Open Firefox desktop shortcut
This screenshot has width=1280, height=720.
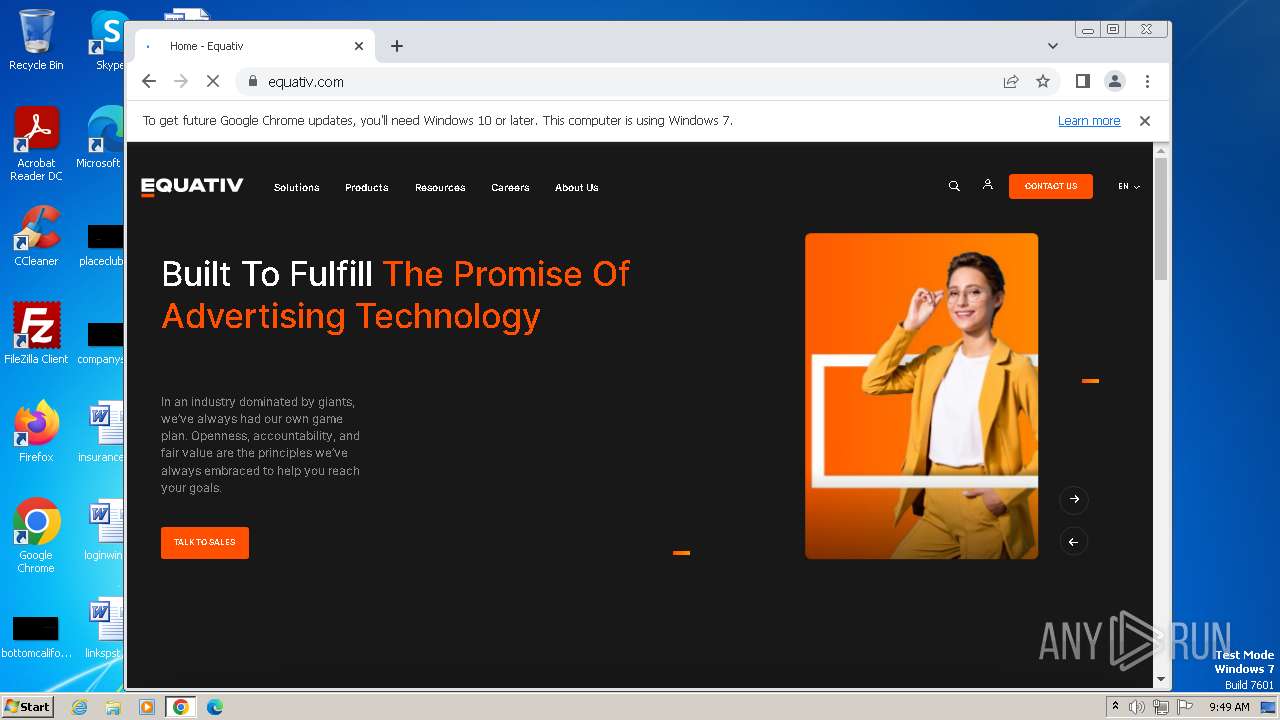tap(36, 431)
